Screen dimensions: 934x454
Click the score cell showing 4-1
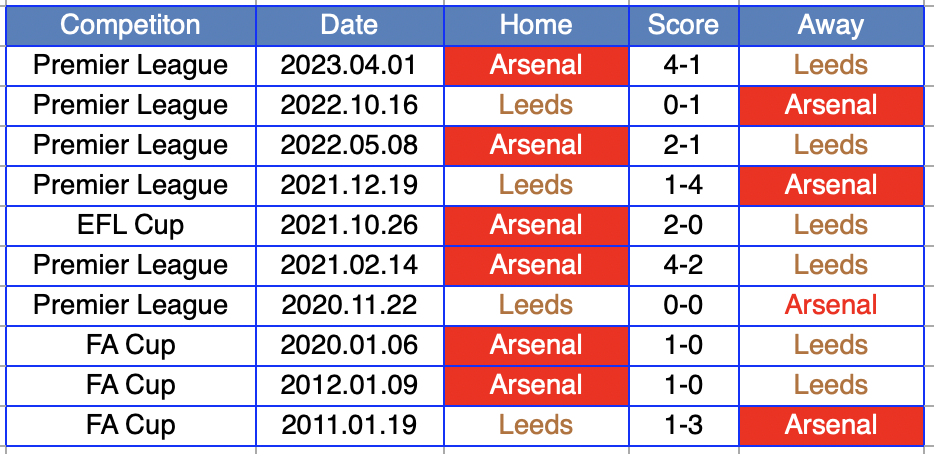684,66
